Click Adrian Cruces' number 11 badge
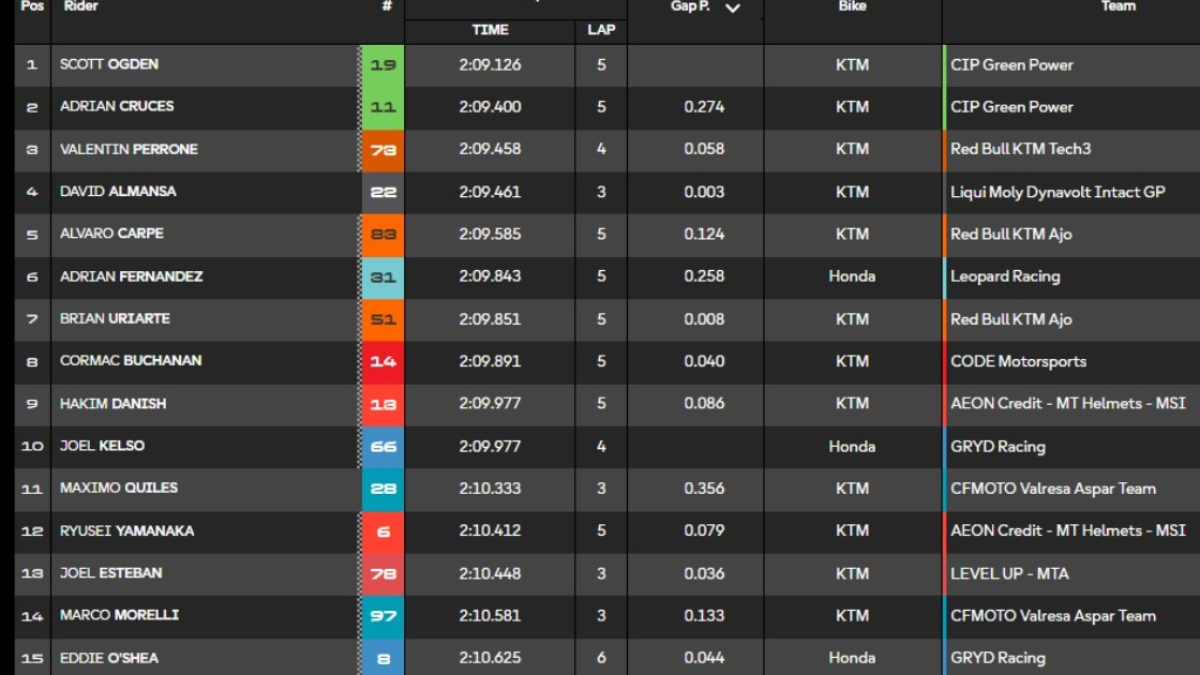 click(383, 107)
